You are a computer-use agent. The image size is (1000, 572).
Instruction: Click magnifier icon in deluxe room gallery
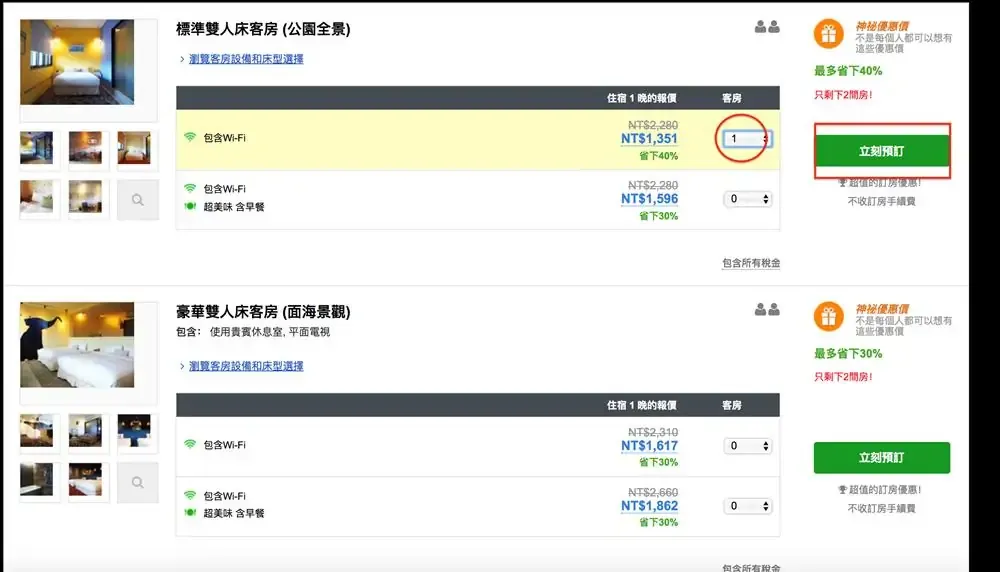coord(137,482)
